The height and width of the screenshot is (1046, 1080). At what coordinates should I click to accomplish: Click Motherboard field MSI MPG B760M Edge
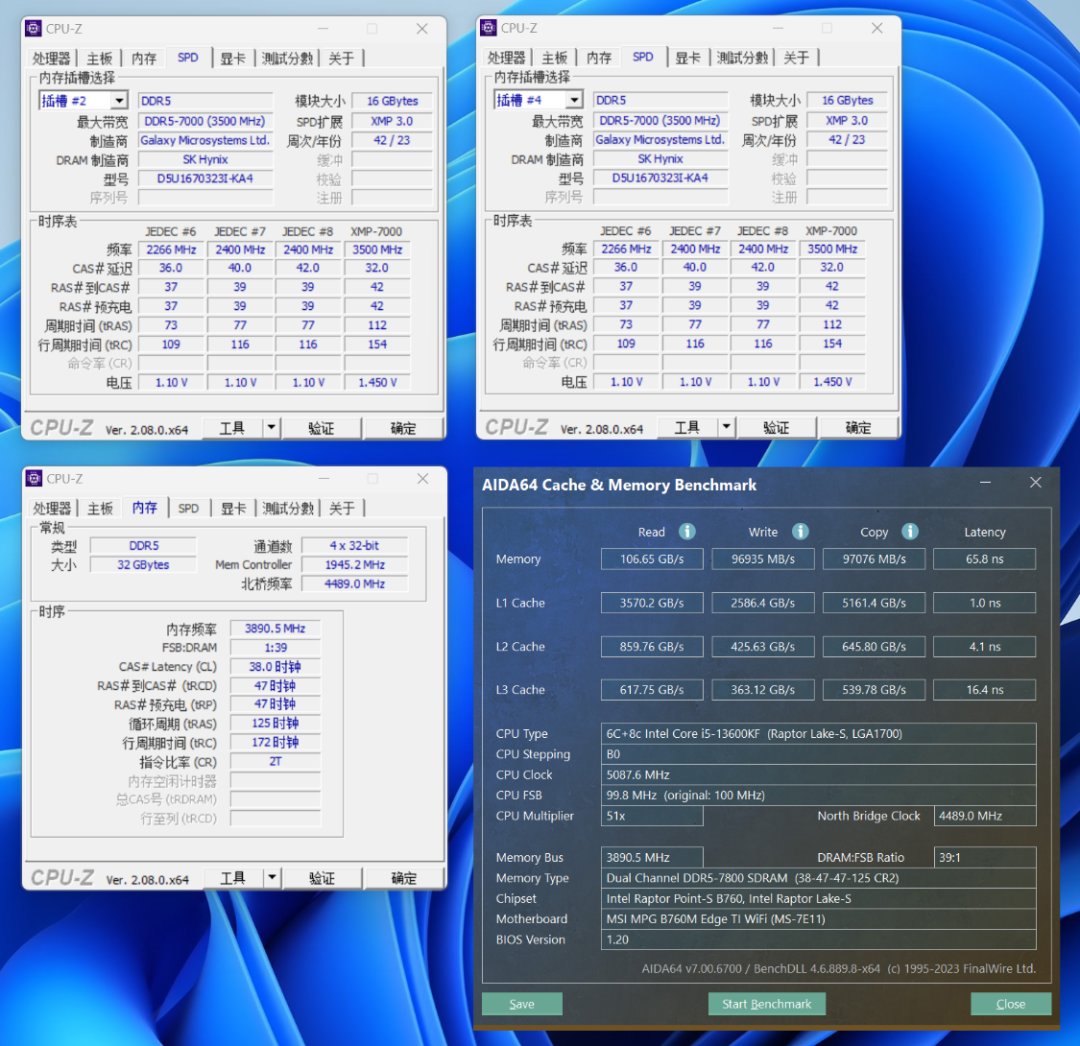(818, 919)
